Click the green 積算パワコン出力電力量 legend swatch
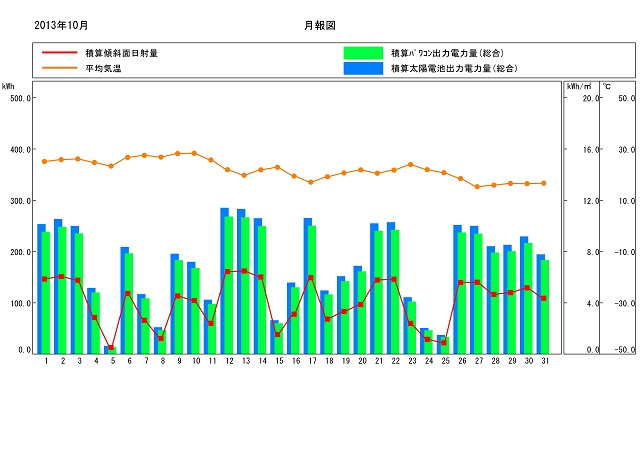 tap(363, 53)
